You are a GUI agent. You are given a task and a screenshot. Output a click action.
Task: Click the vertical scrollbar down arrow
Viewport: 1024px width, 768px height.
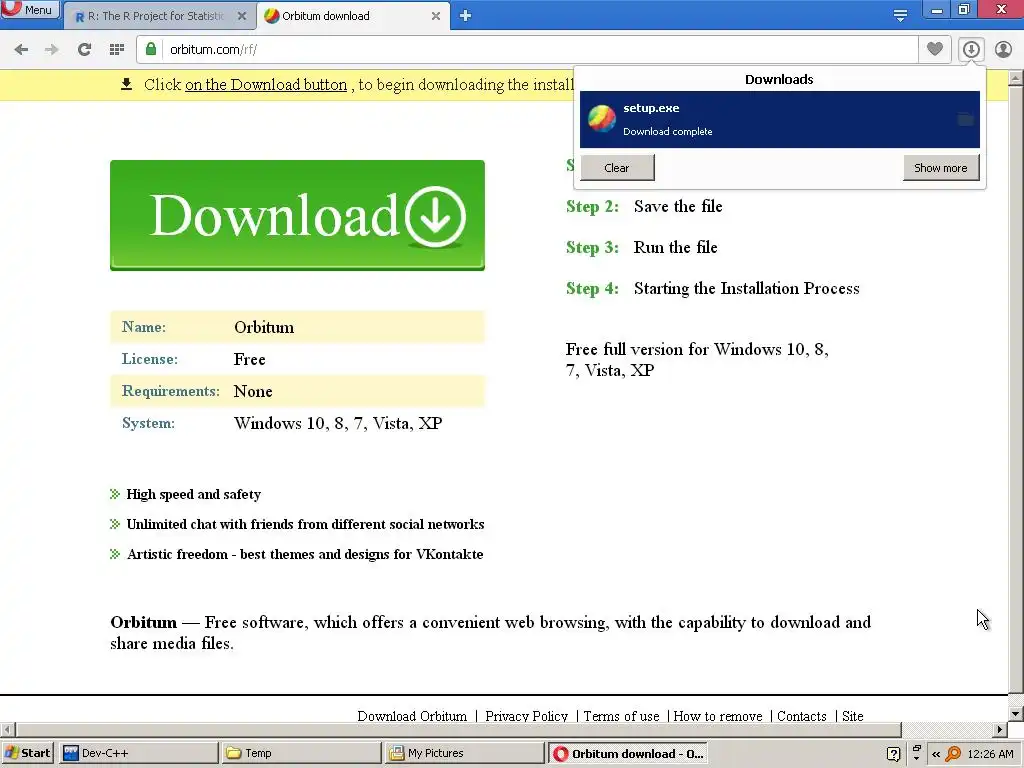(1016, 714)
